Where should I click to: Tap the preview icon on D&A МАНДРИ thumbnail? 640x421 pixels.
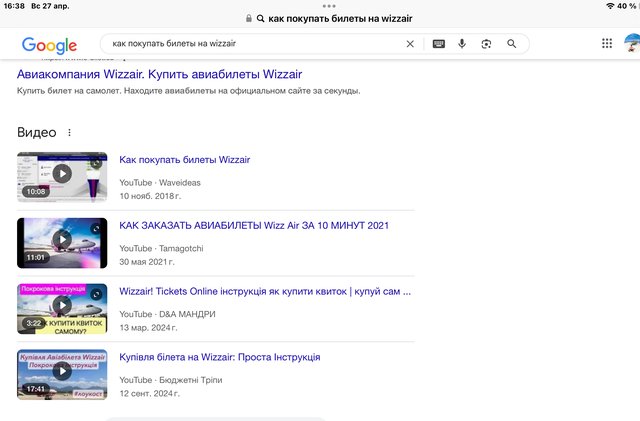click(96, 294)
